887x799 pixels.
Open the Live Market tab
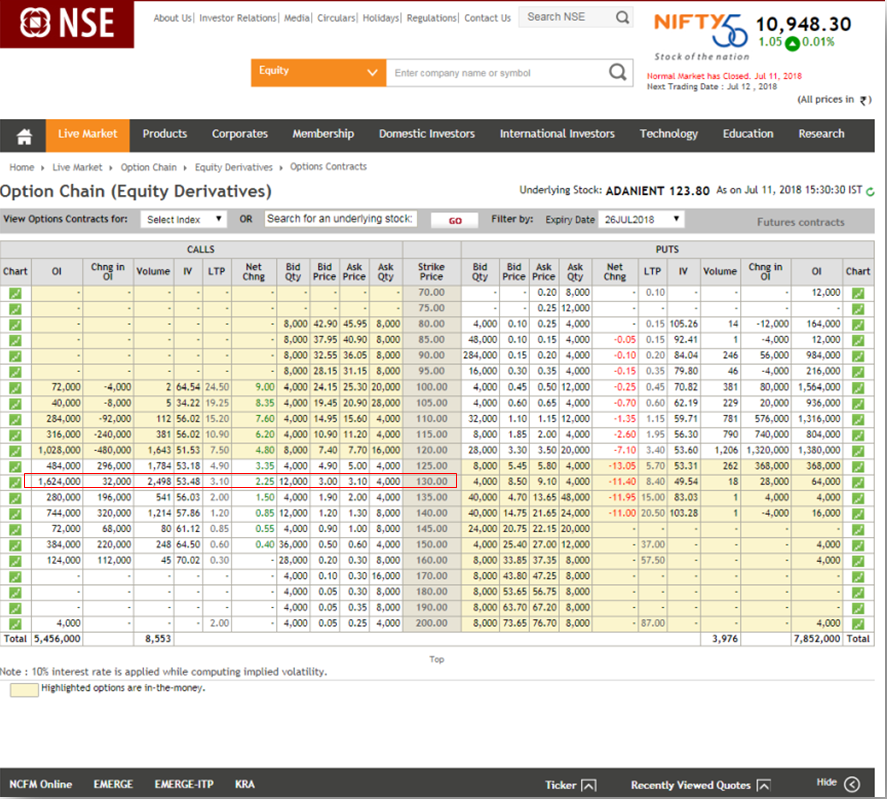88,135
